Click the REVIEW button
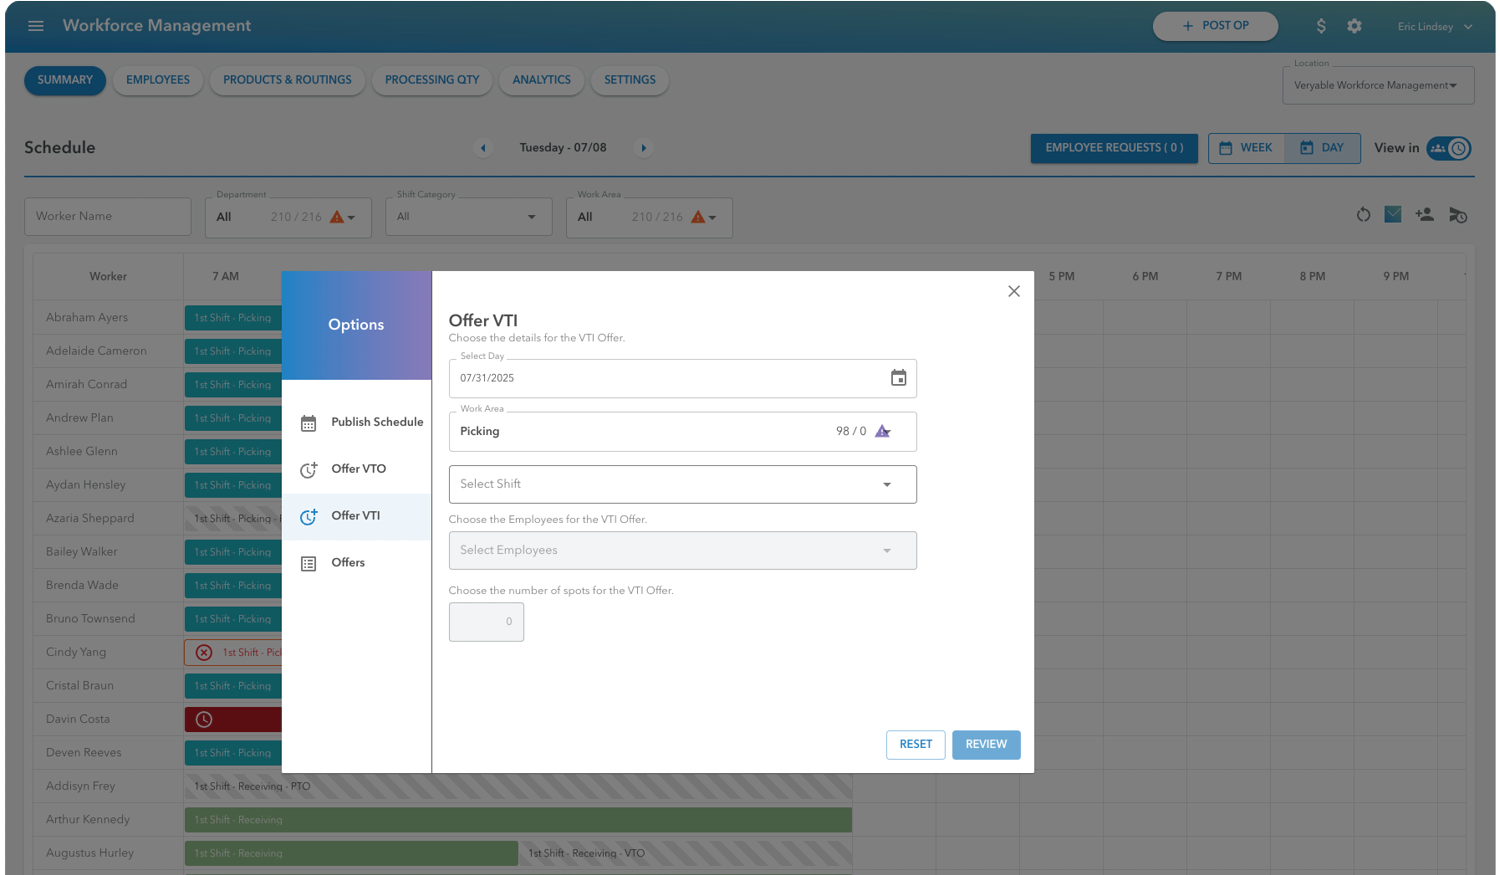The image size is (1500, 875). [986, 744]
